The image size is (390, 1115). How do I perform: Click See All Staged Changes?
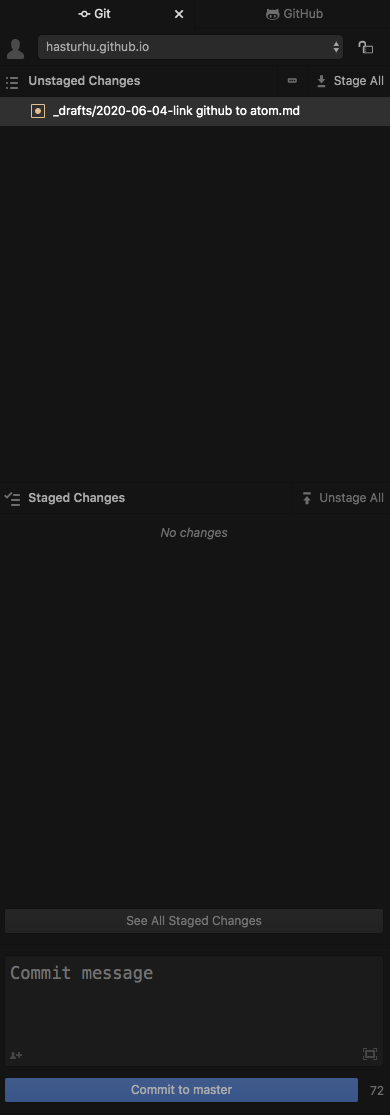click(194, 921)
